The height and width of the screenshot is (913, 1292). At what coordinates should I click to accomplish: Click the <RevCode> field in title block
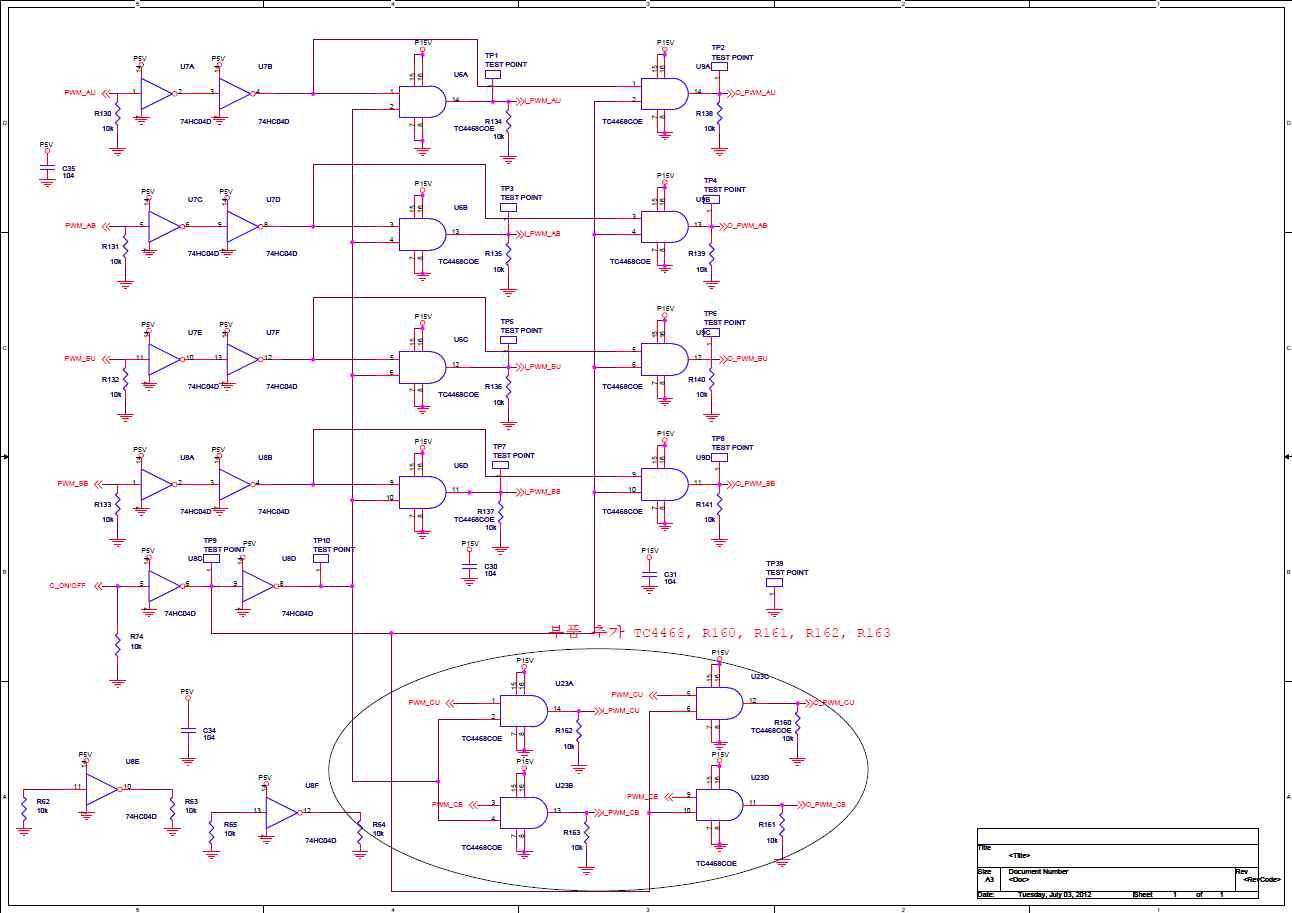point(1262,879)
